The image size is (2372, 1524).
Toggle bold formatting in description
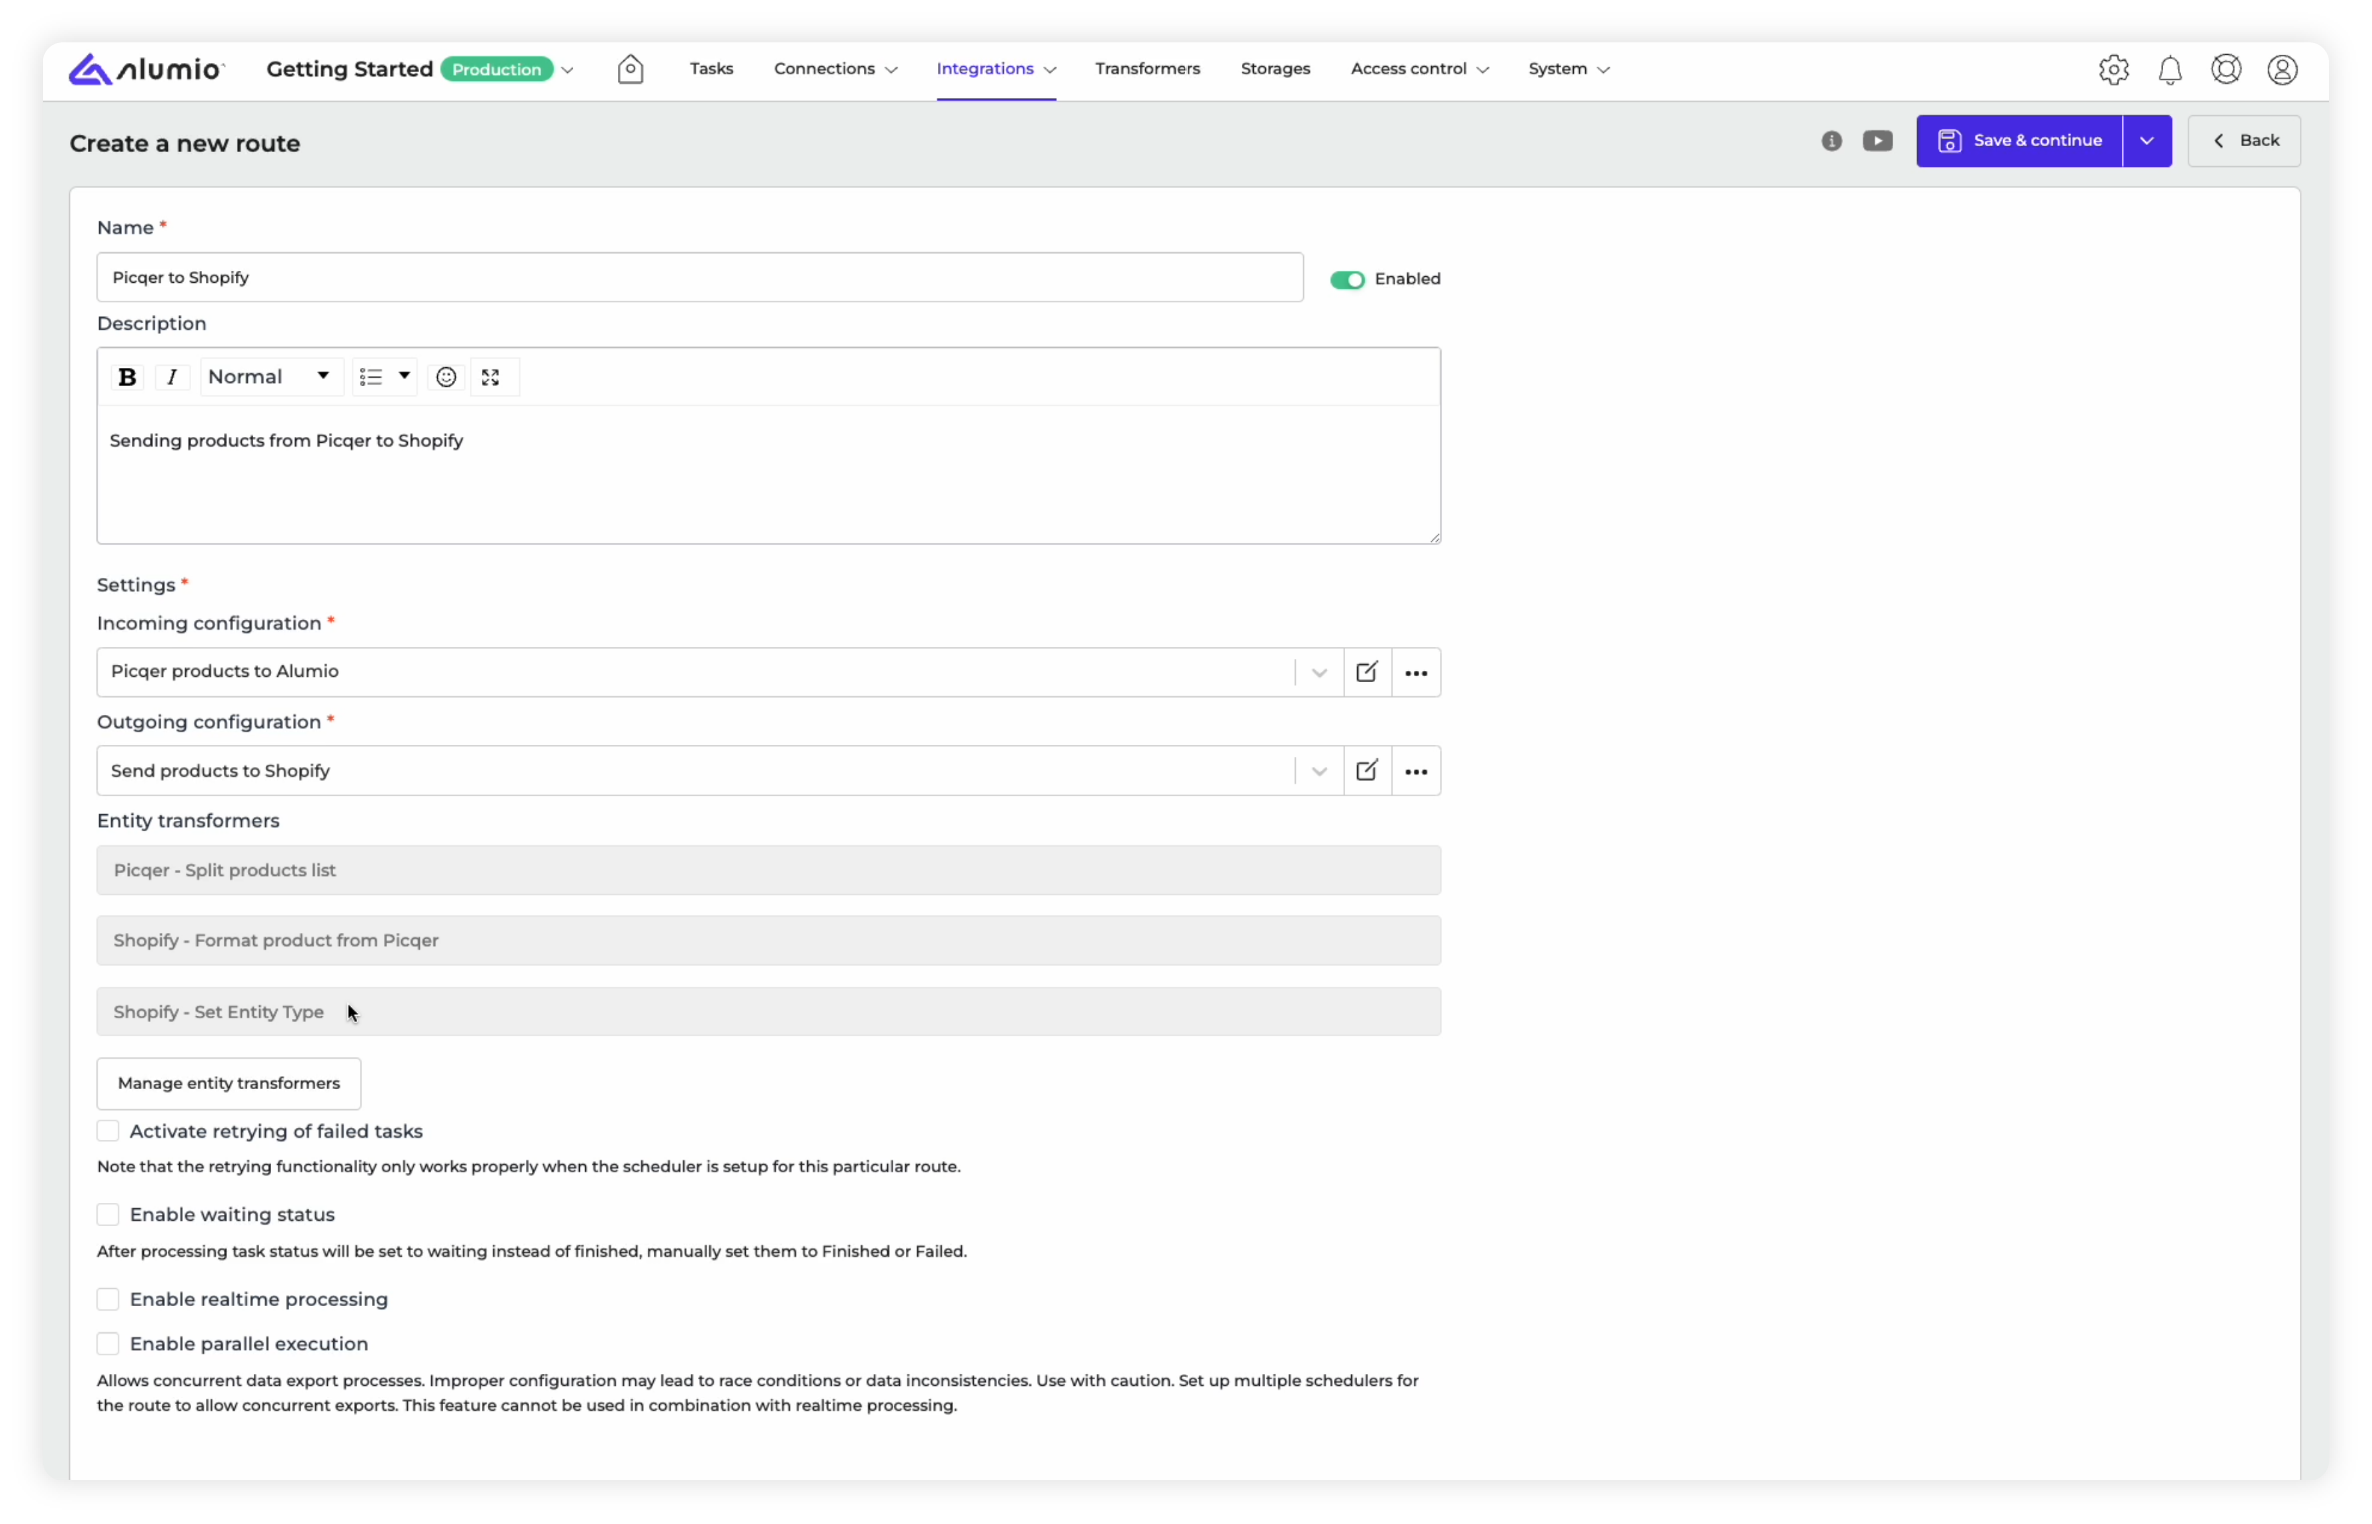127,377
